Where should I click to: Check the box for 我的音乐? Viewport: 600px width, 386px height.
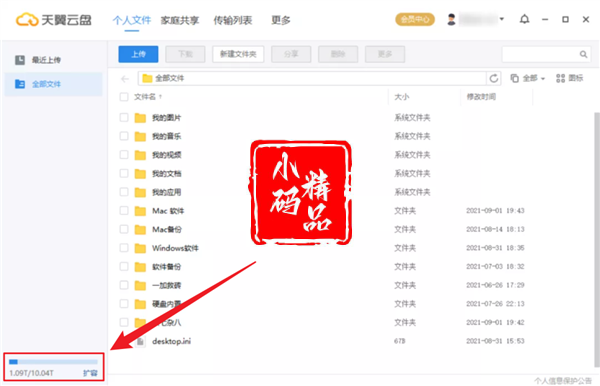click(x=124, y=136)
